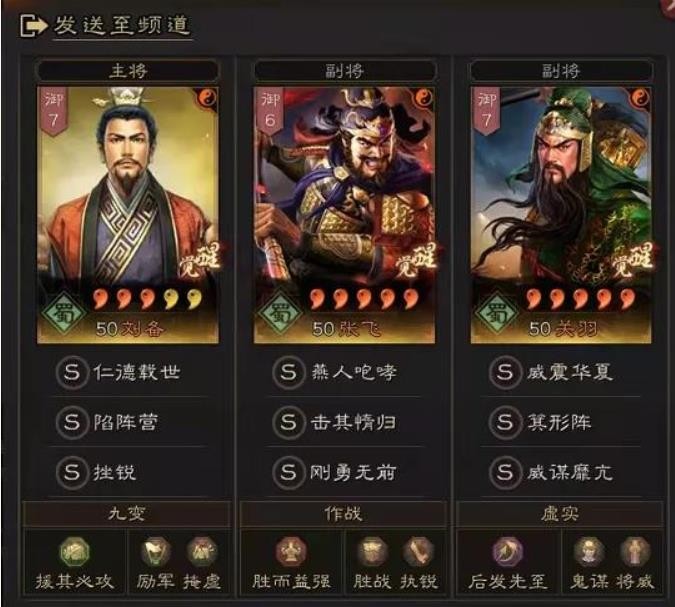Open the 后发先至 tactic icon

coord(508,552)
